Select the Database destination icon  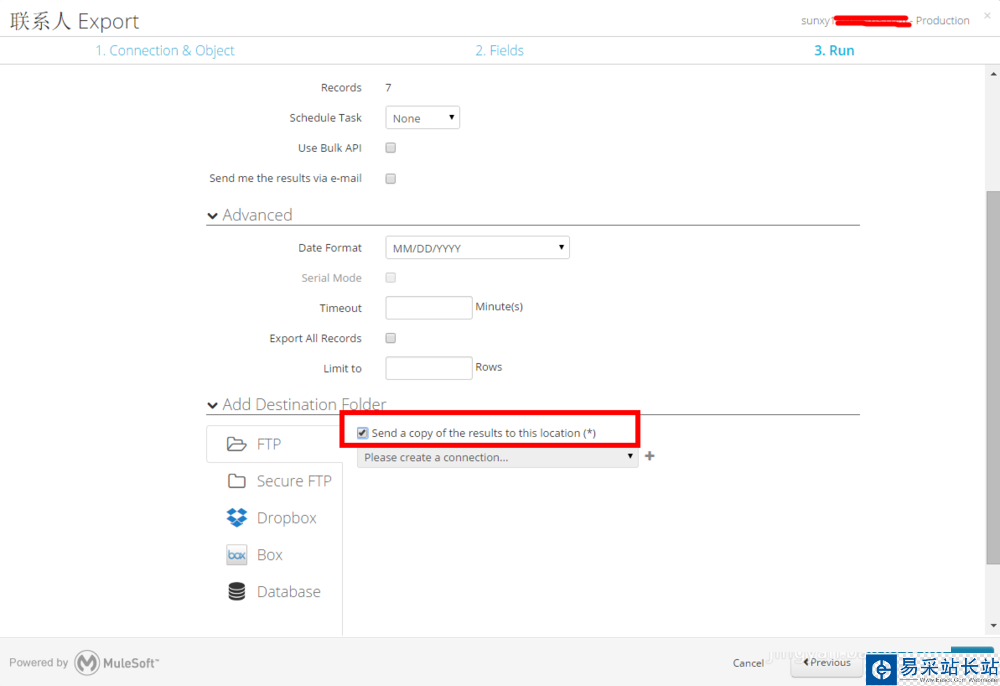(237, 592)
